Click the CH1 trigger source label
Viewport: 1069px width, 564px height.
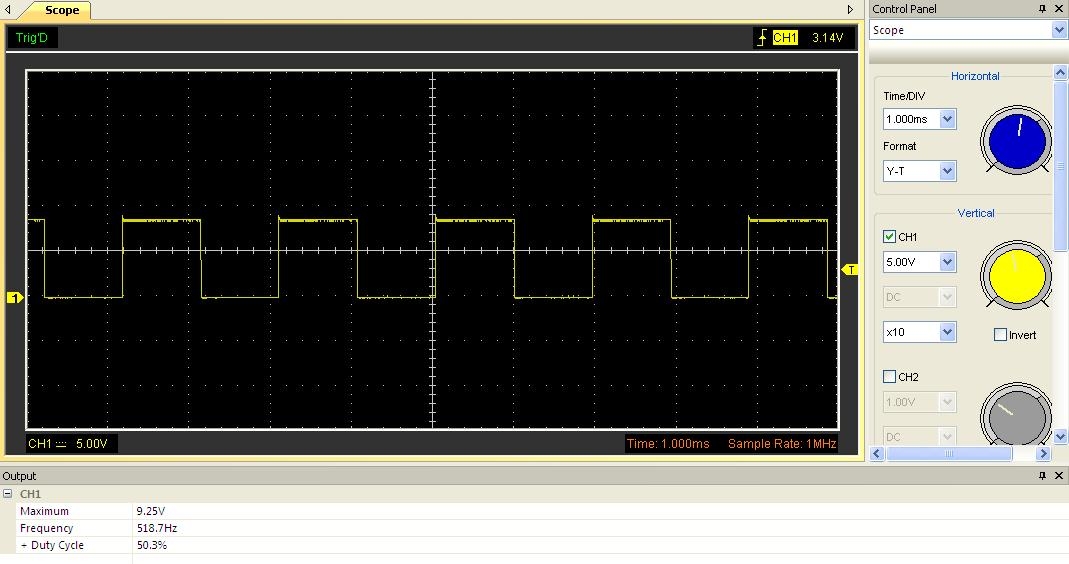pyautogui.click(x=785, y=38)
